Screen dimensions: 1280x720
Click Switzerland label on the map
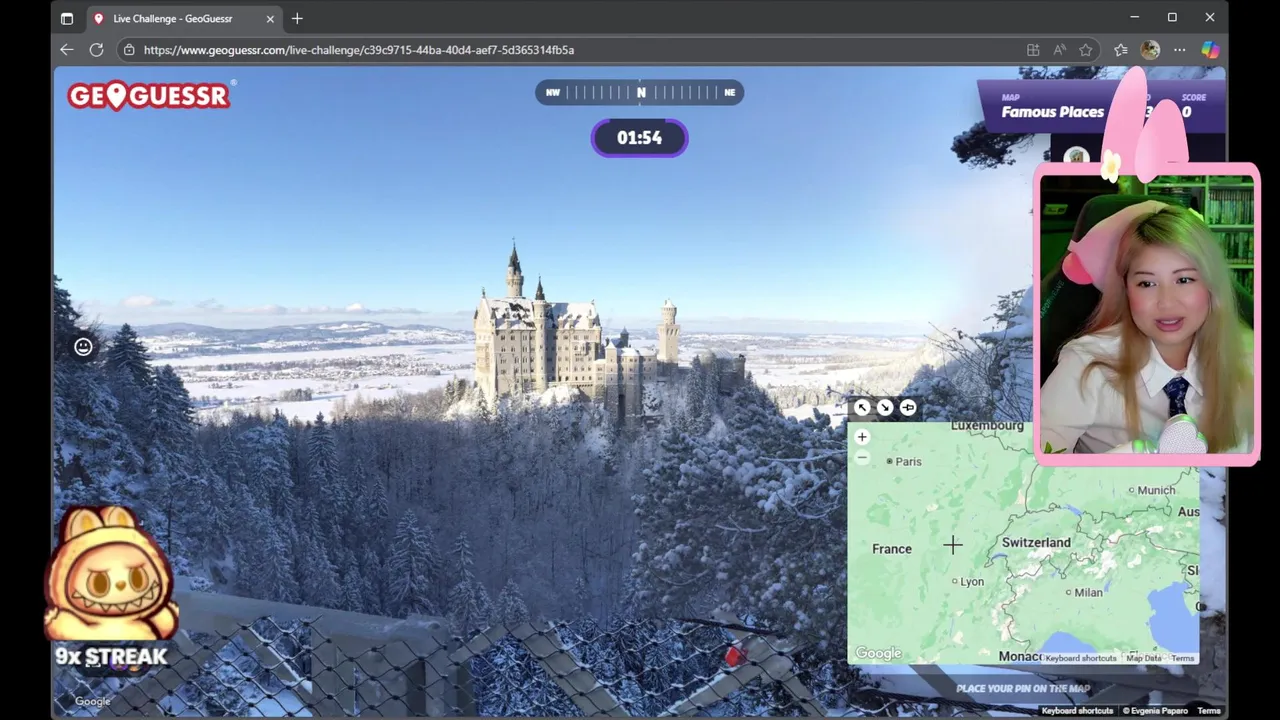[x=1036, y=542]
